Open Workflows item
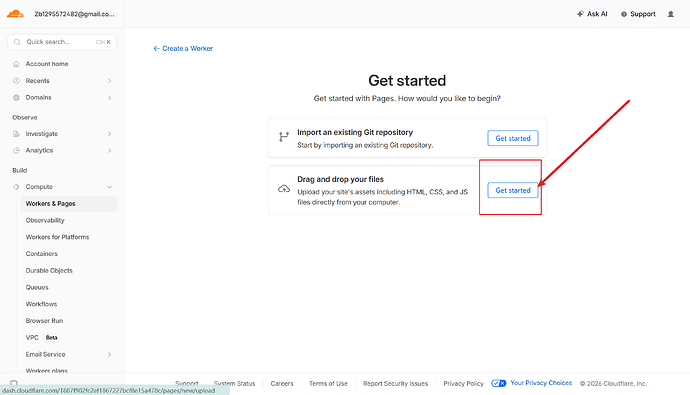This screenshot has width=690, height=395. [41, 304]
